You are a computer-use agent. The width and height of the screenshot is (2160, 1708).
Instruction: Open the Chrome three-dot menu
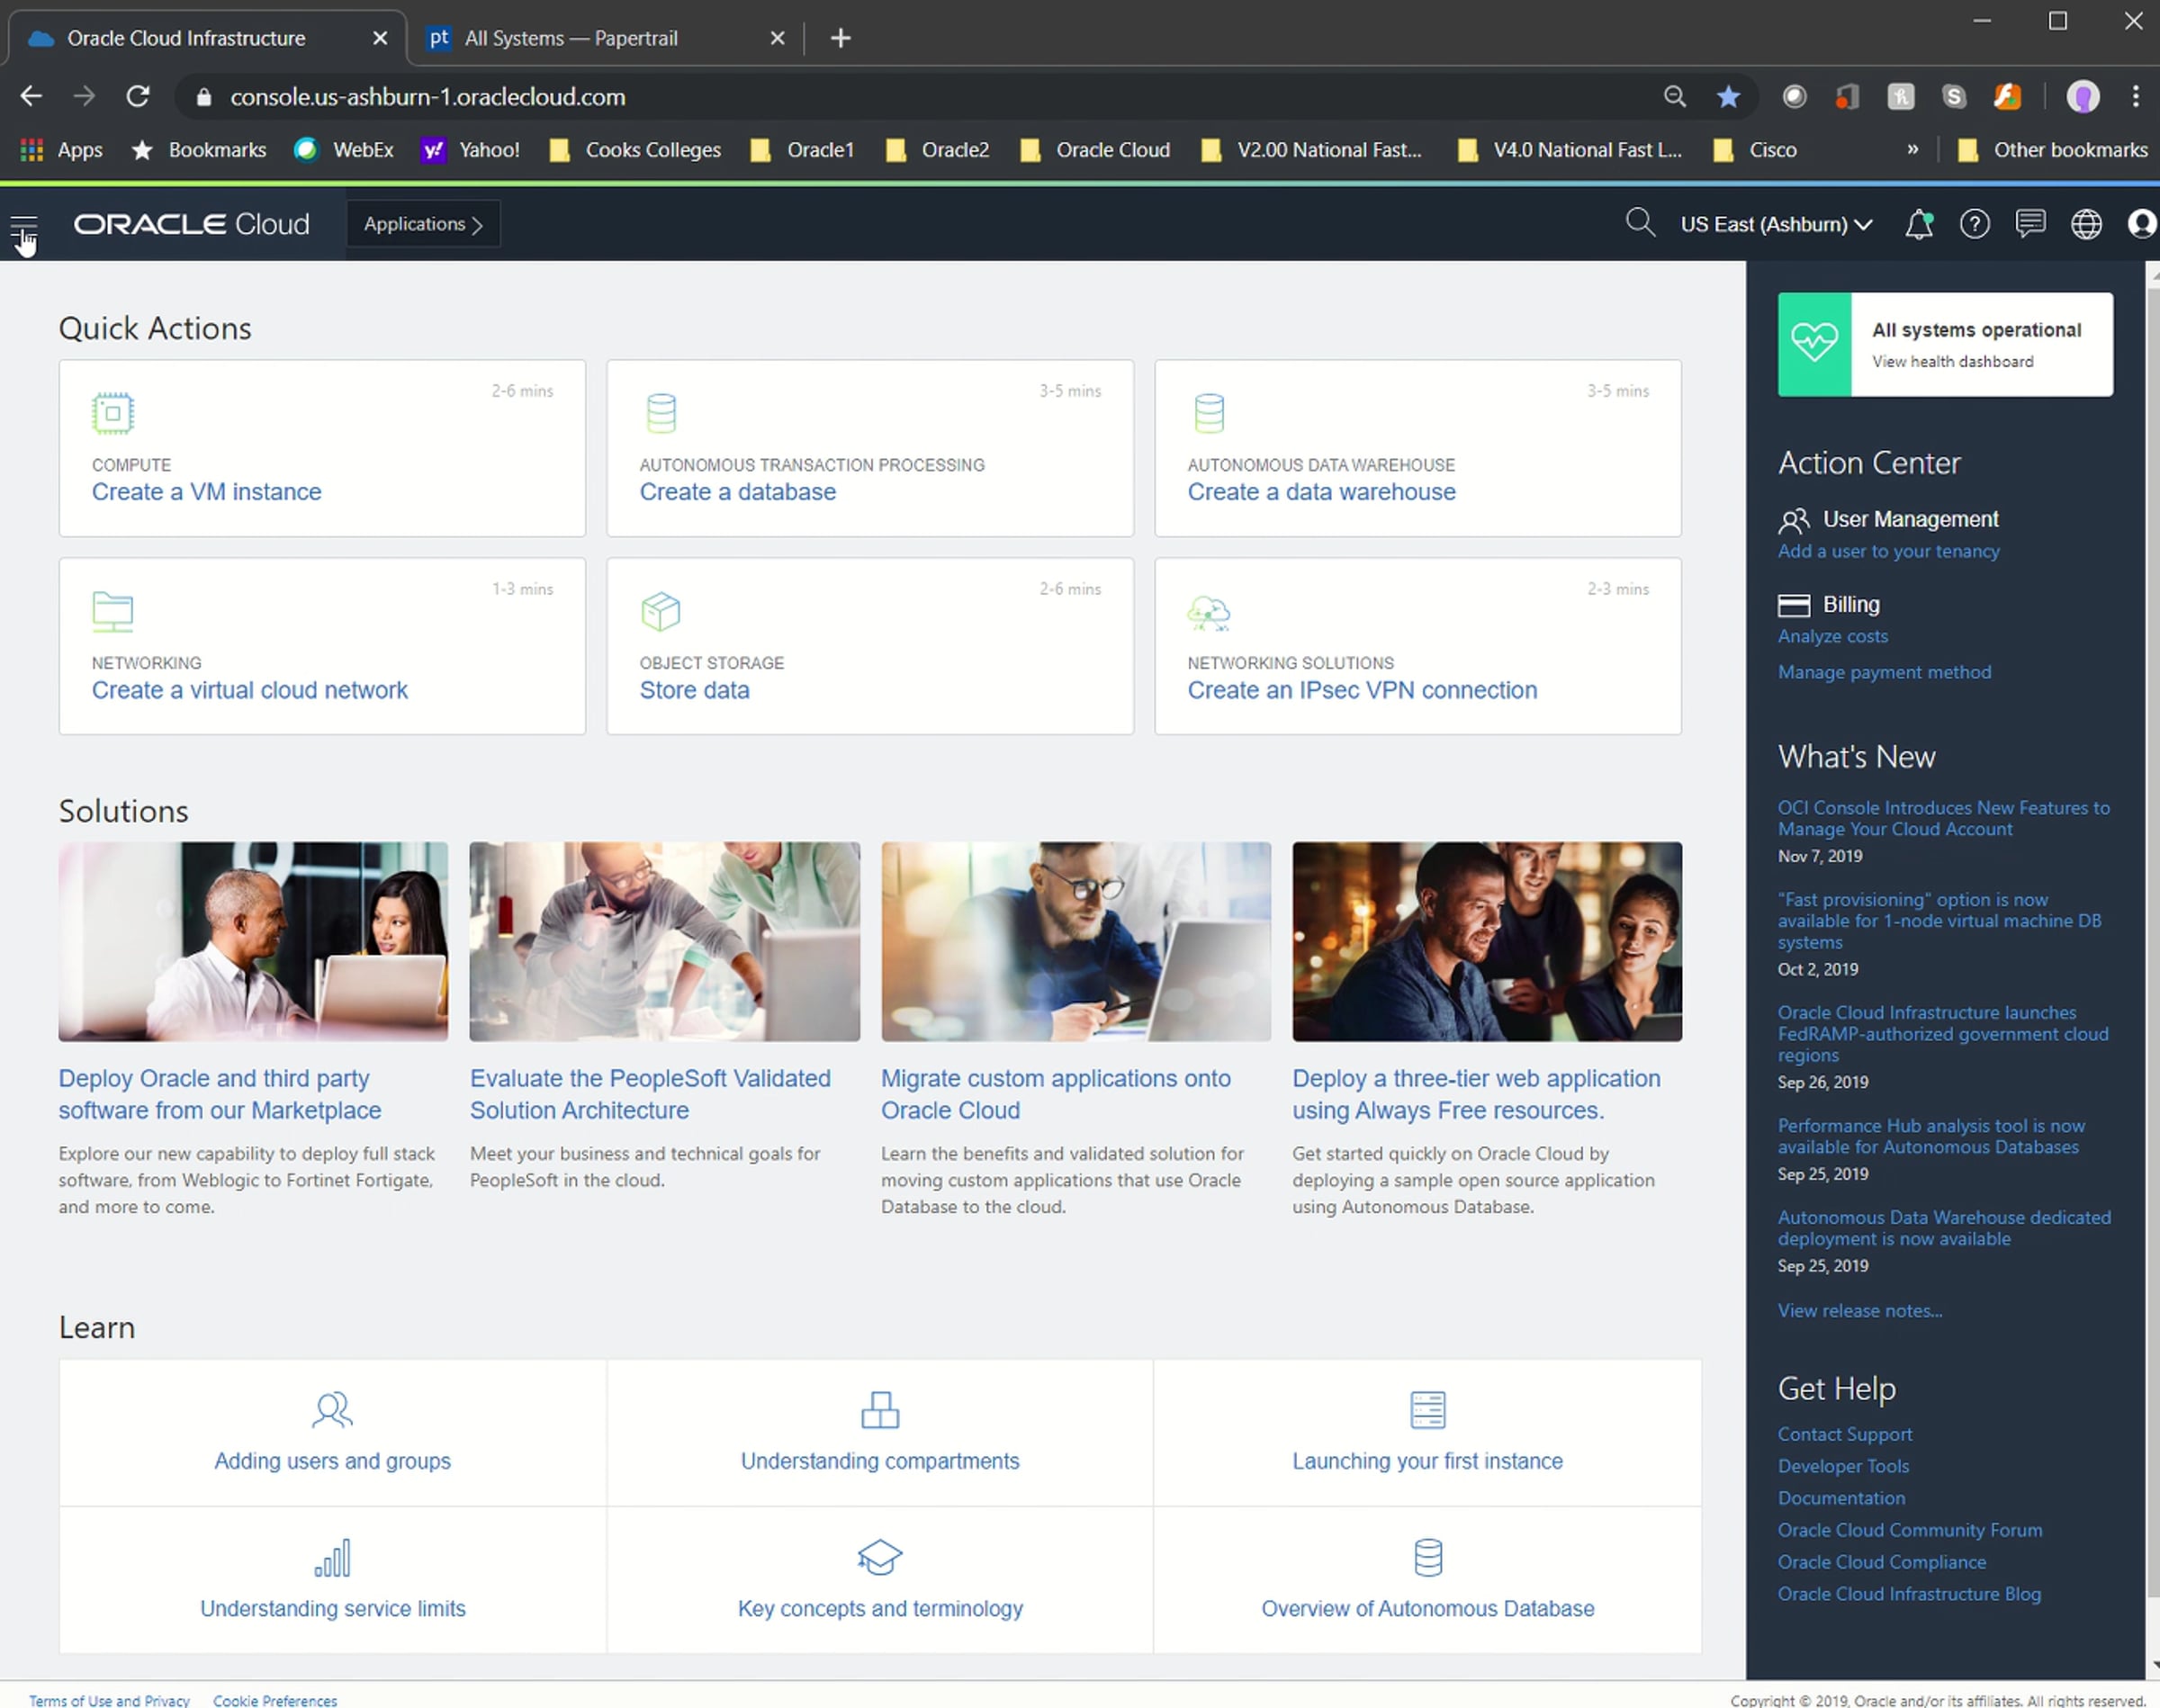click(2136, 97)
